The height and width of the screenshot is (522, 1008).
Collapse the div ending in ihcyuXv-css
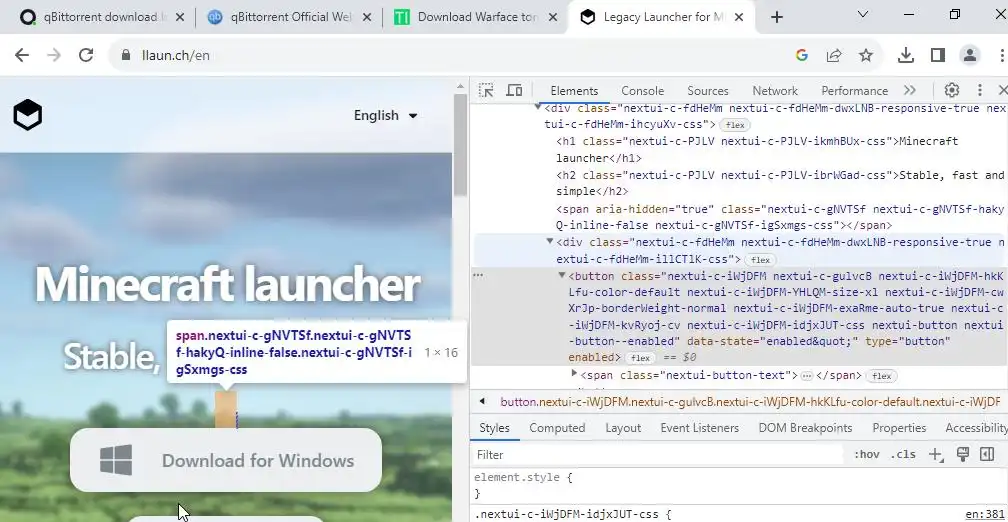click(x=537, y=107)
